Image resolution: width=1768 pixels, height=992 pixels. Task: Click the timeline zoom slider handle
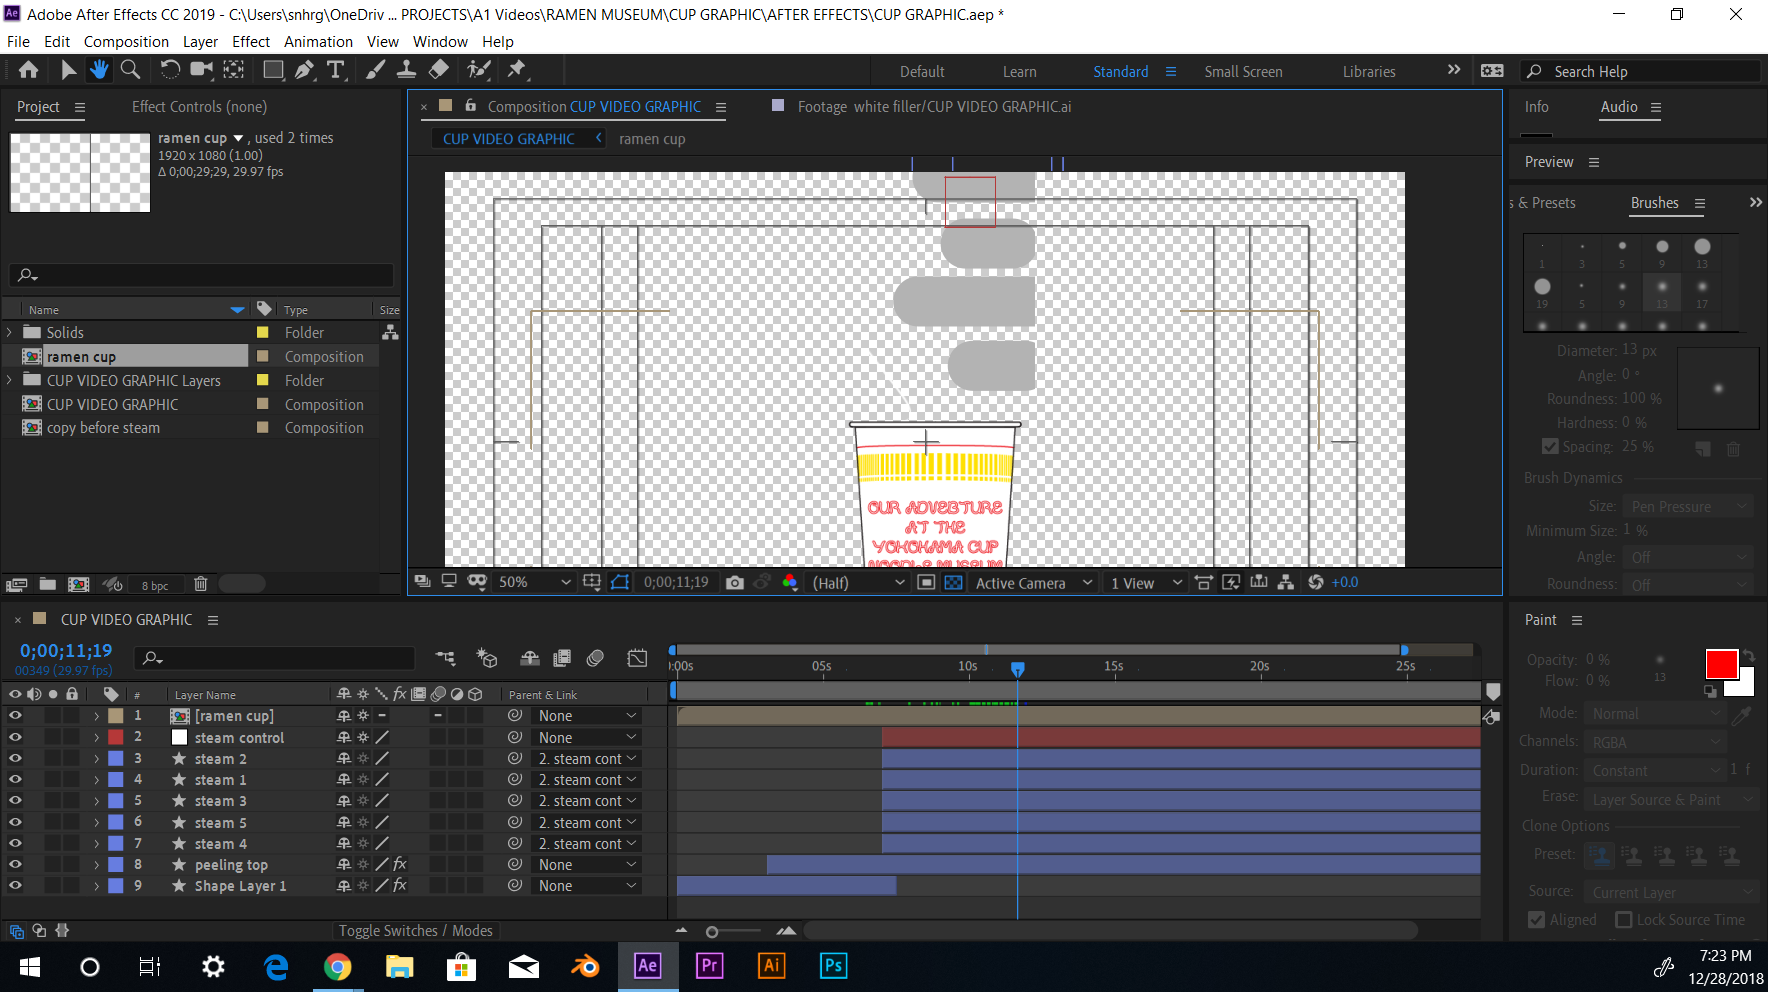click(712, 932)
